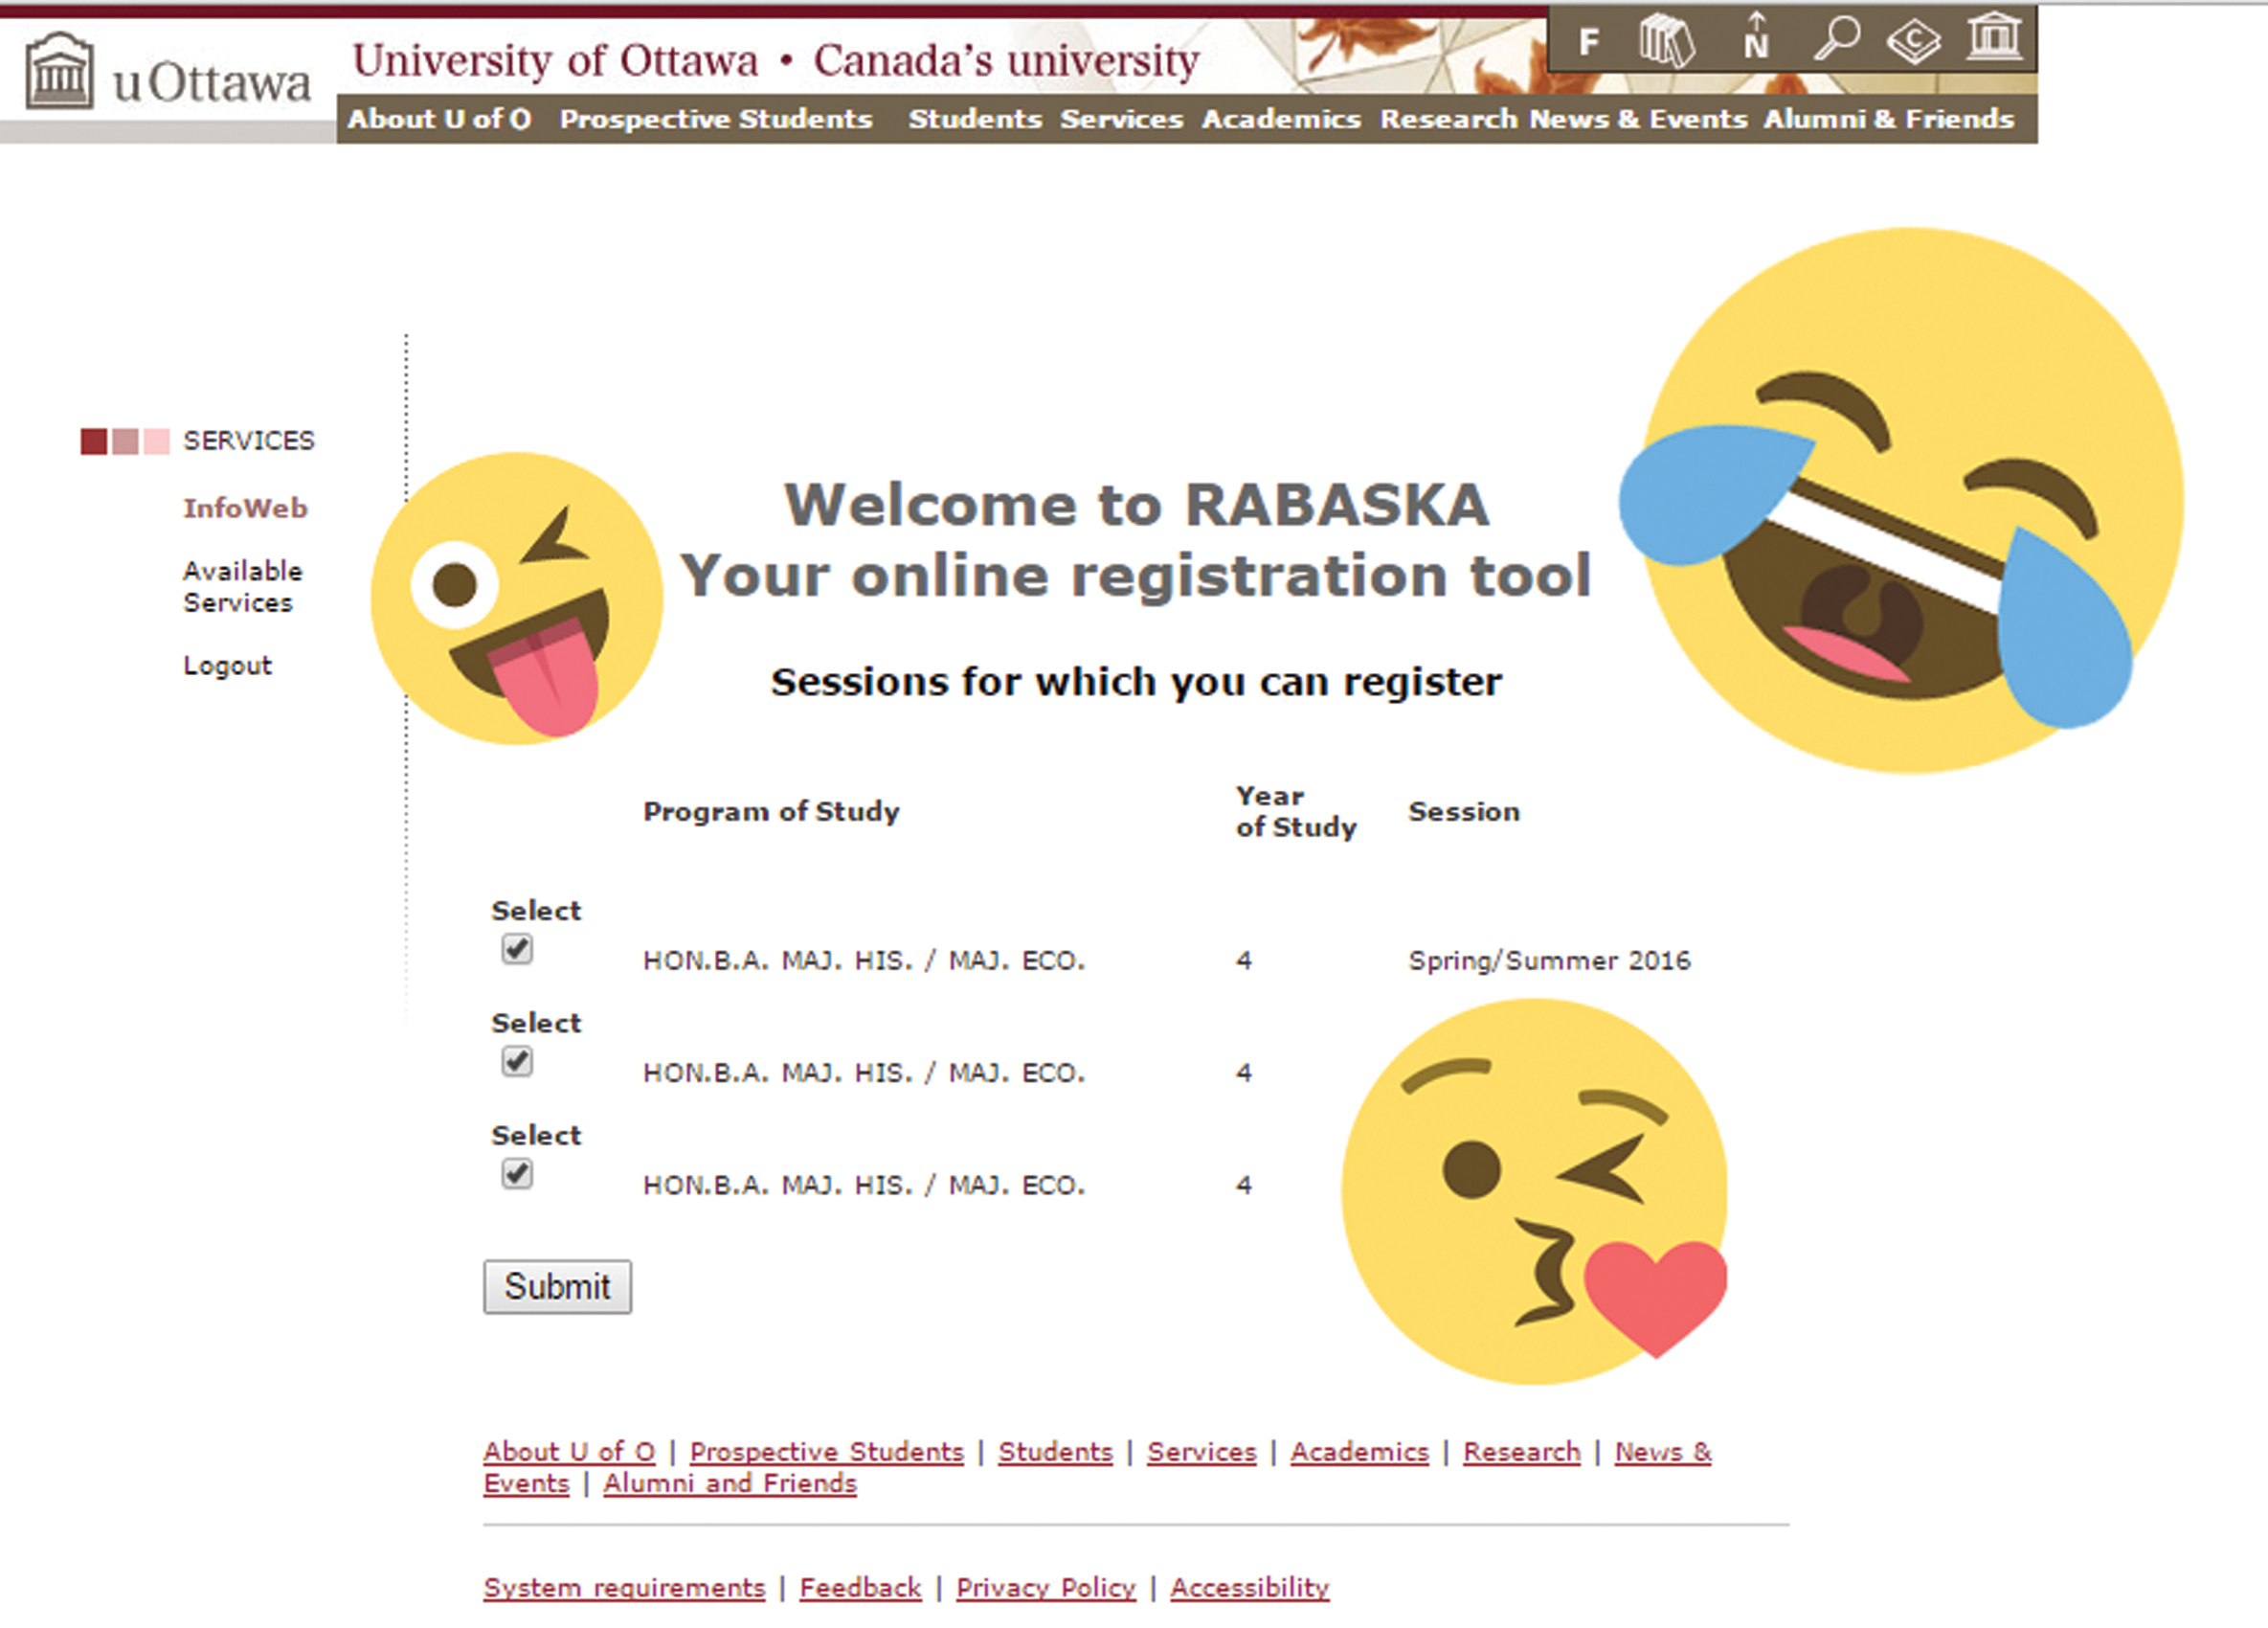Click Logout in sidebar
Screen dimensions: 2268x1628
point(227,666)
